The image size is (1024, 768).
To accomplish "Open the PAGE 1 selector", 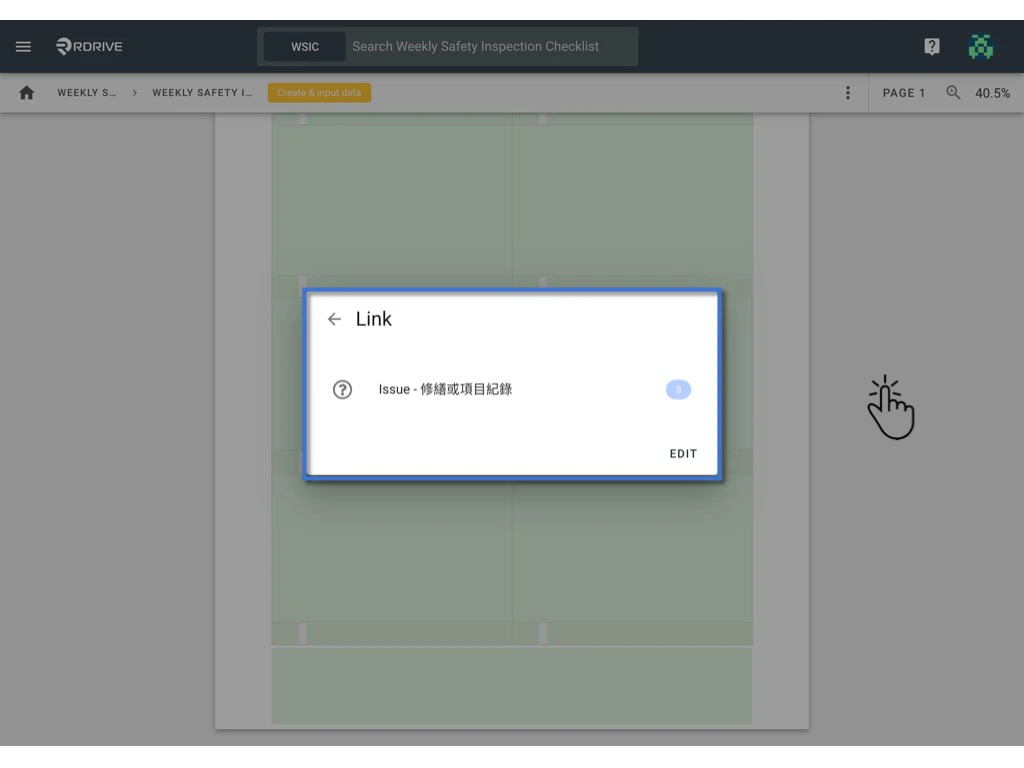I will [904, 92].
